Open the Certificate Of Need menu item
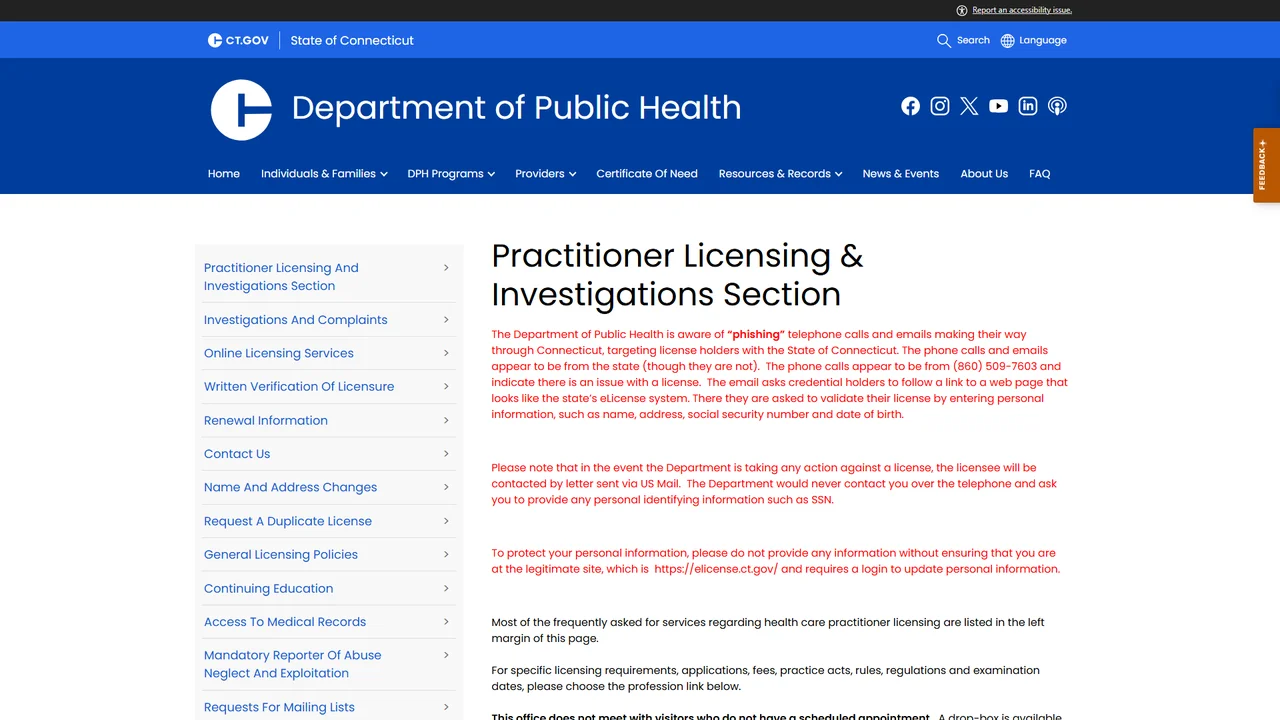The image size is (1280, 720). [647, 174]
